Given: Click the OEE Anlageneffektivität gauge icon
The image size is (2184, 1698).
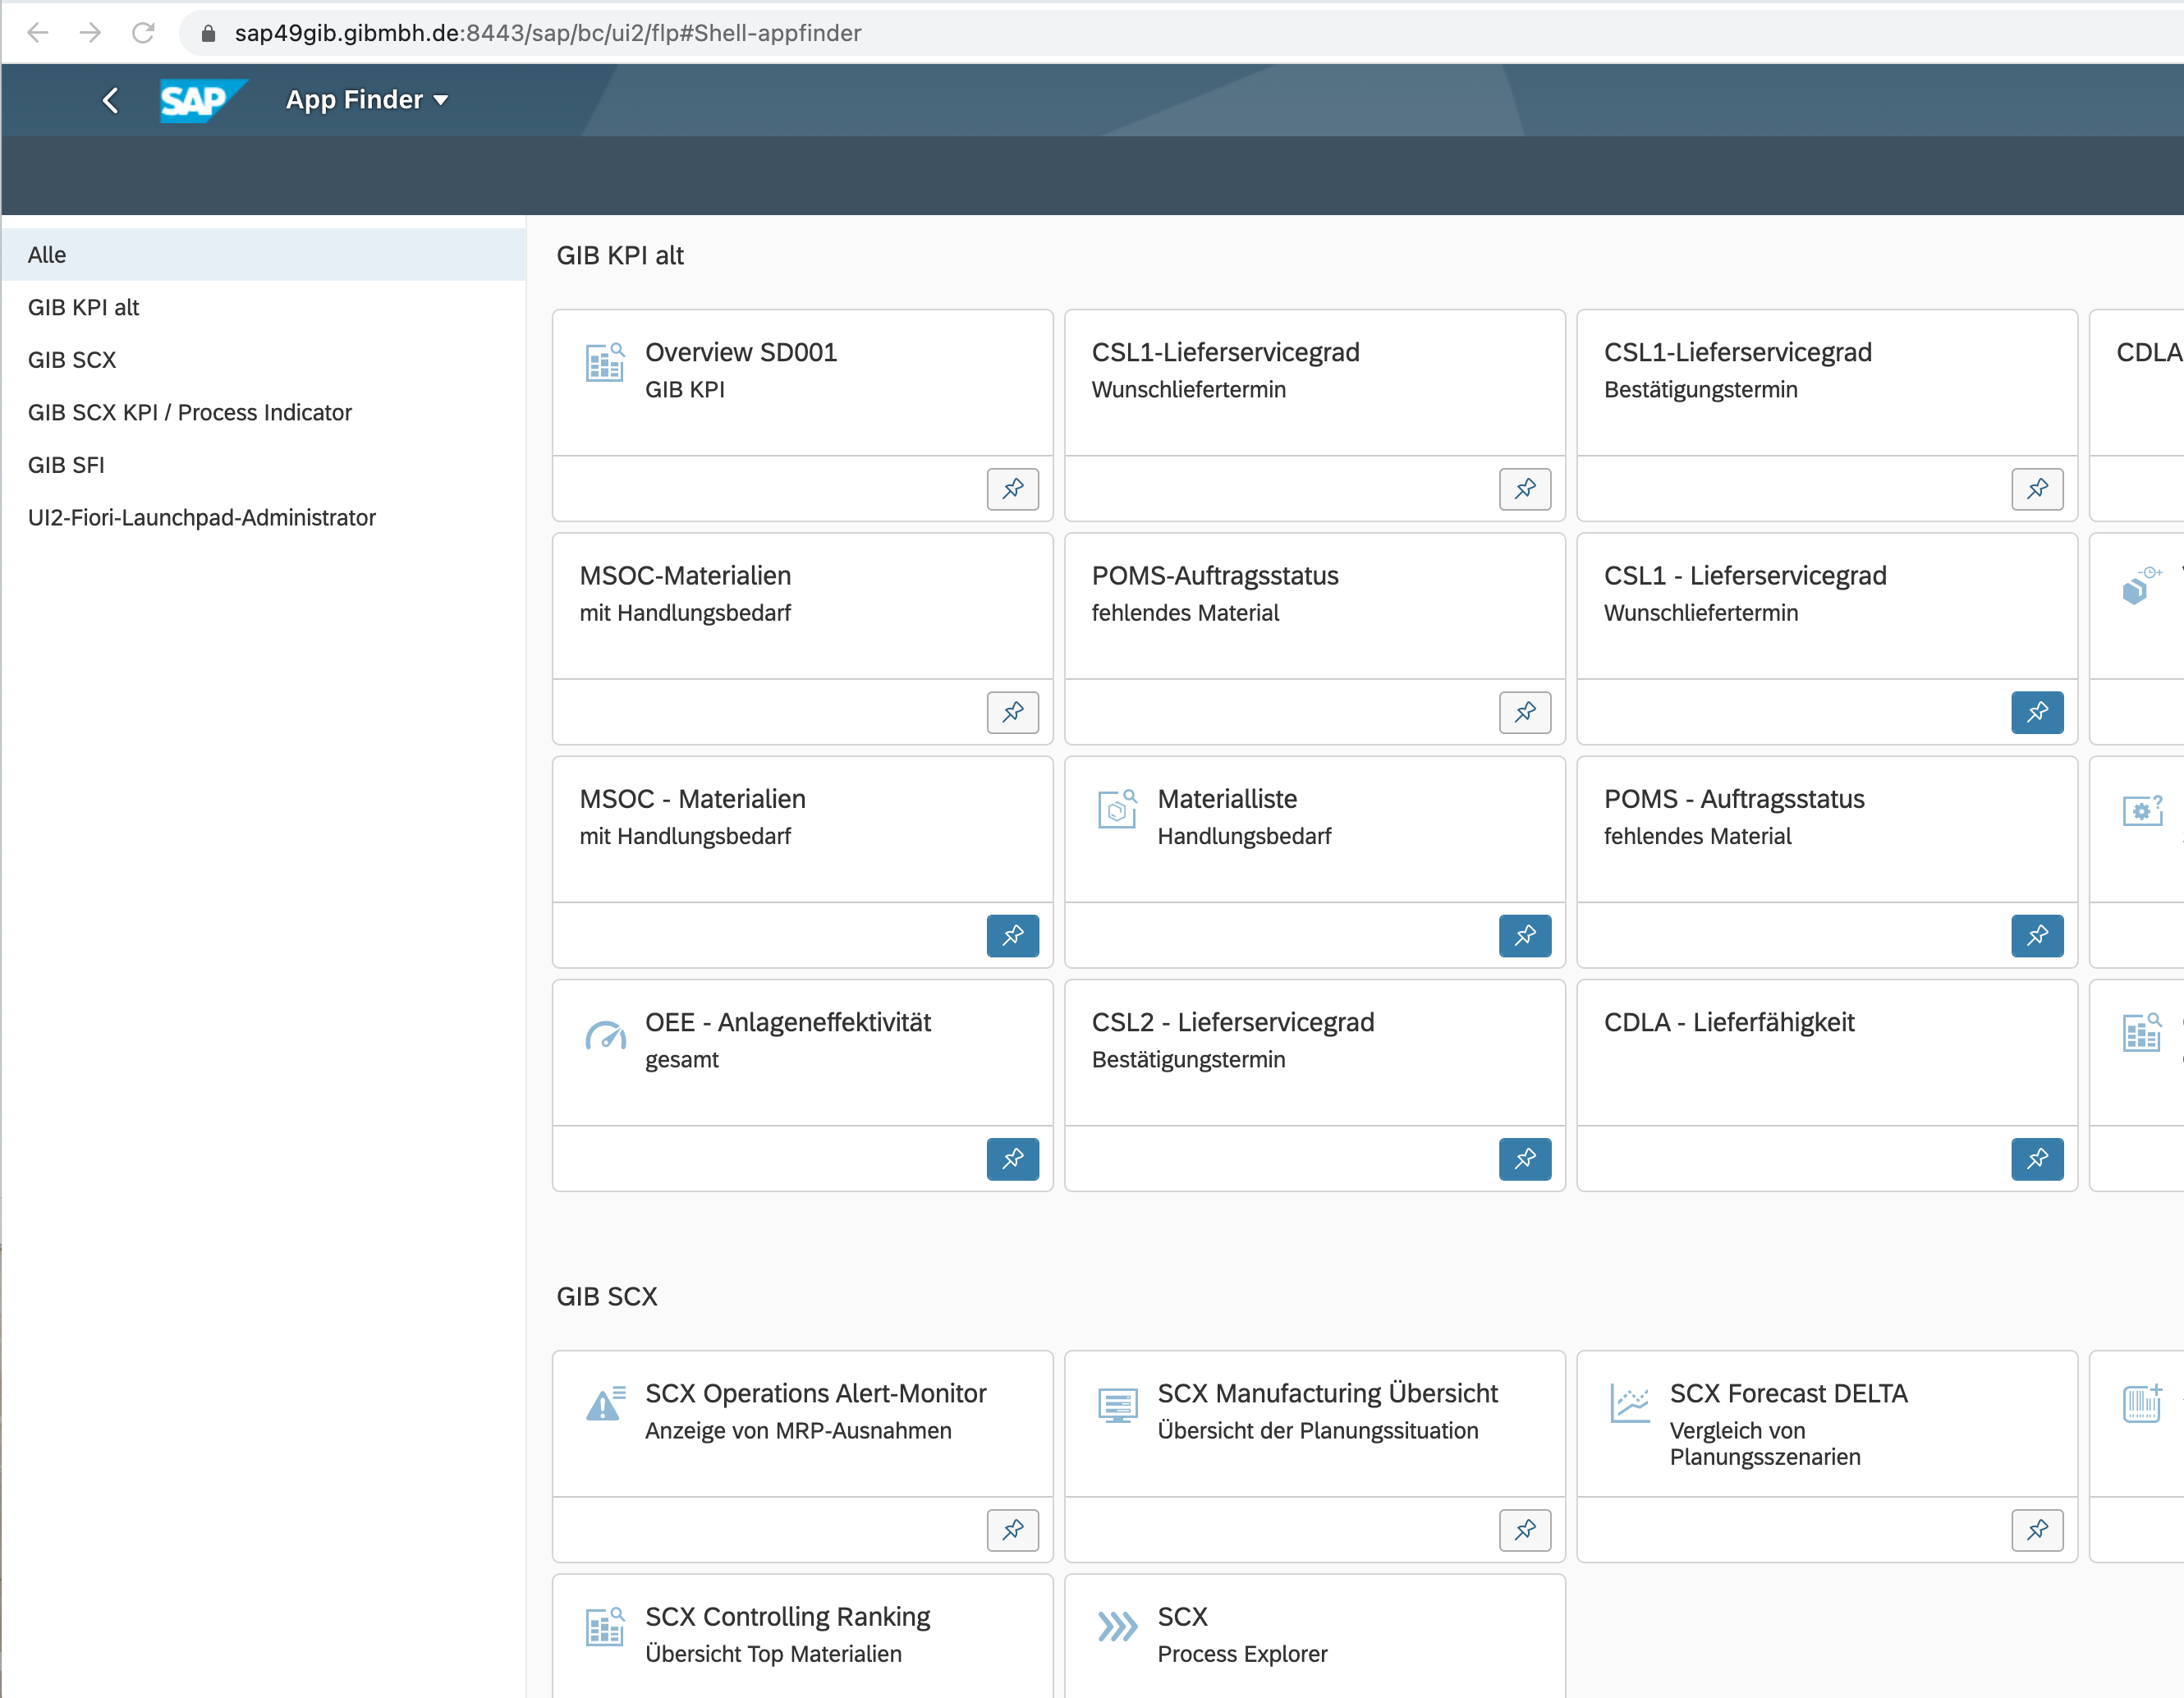Looking at the screenshot, I should (605, 1035).
